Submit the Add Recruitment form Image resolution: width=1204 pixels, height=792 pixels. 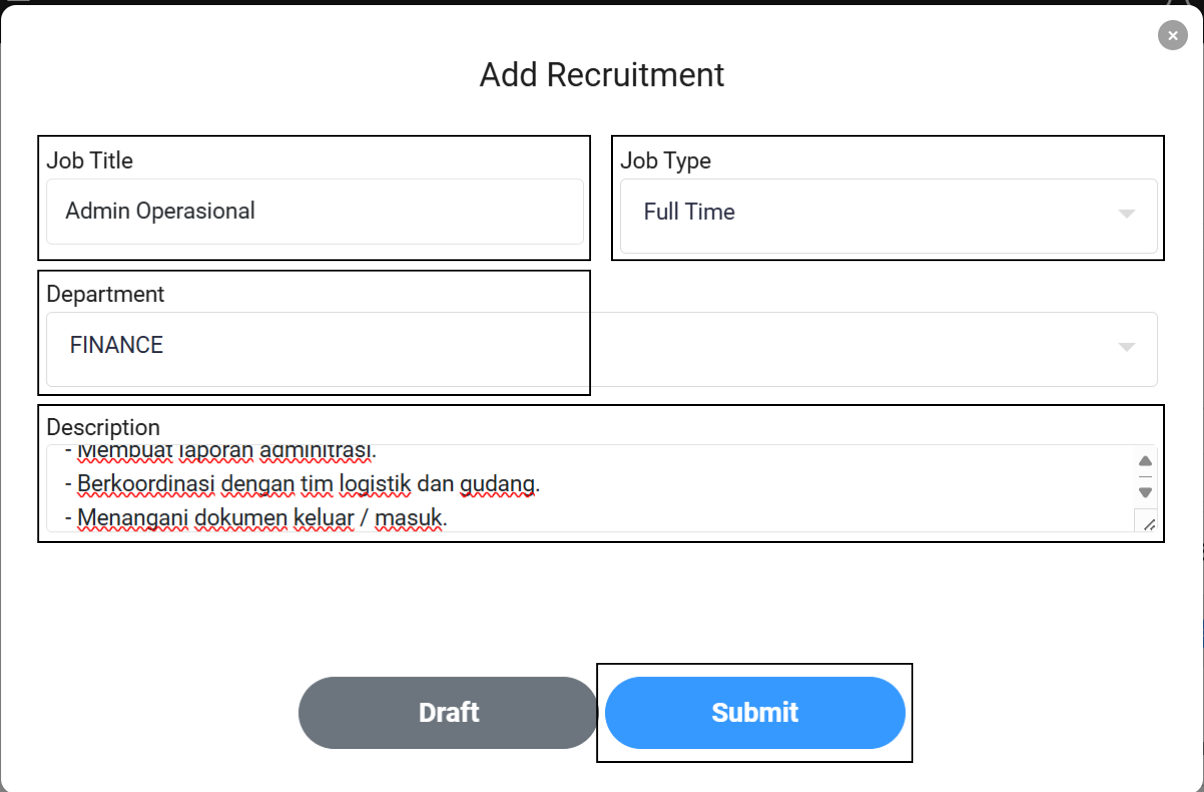click(x=755, y=712)
